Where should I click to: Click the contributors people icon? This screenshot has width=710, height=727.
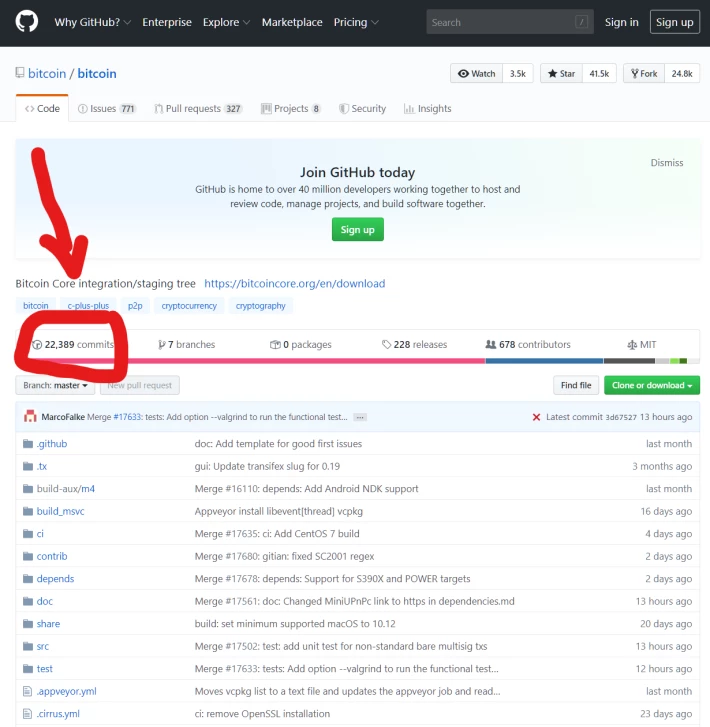pyautogui.click(x=491, y=344)
